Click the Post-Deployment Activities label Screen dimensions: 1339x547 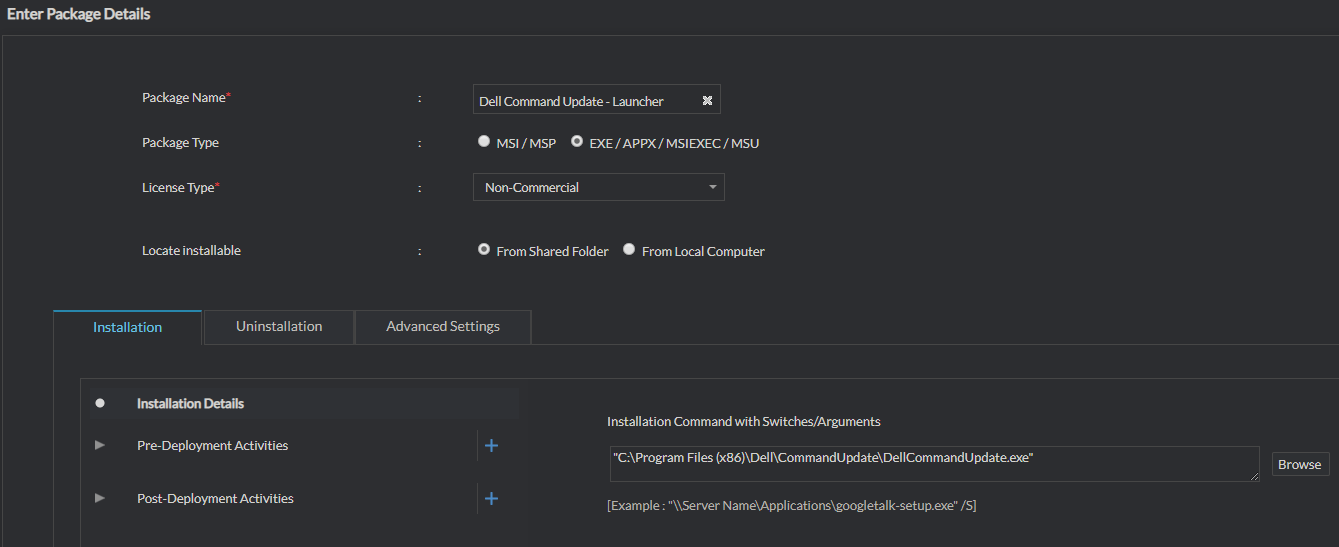pyautogui.click(x=215, y=498)
